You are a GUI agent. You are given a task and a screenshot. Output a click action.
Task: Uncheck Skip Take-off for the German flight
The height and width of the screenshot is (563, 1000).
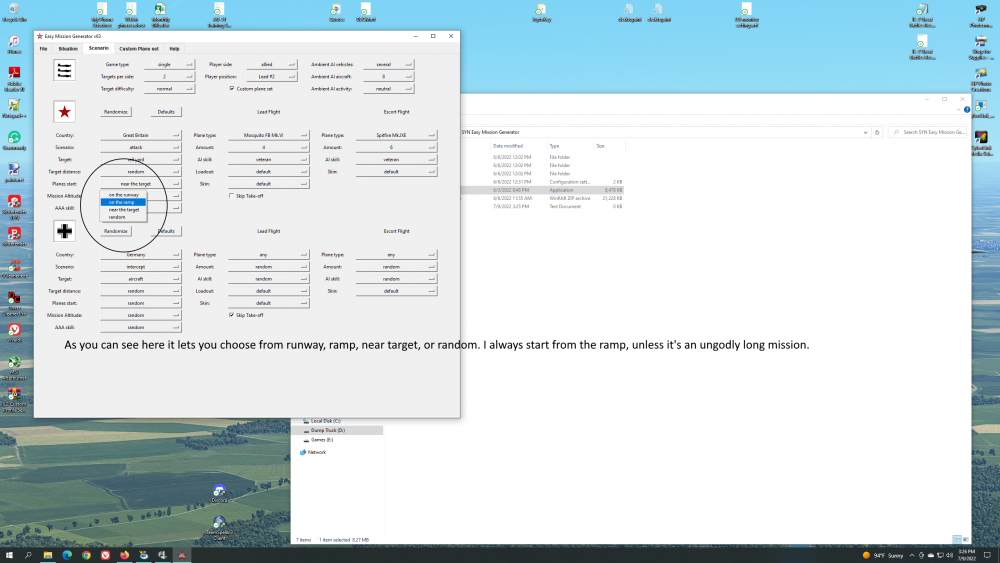click(232, 315)
